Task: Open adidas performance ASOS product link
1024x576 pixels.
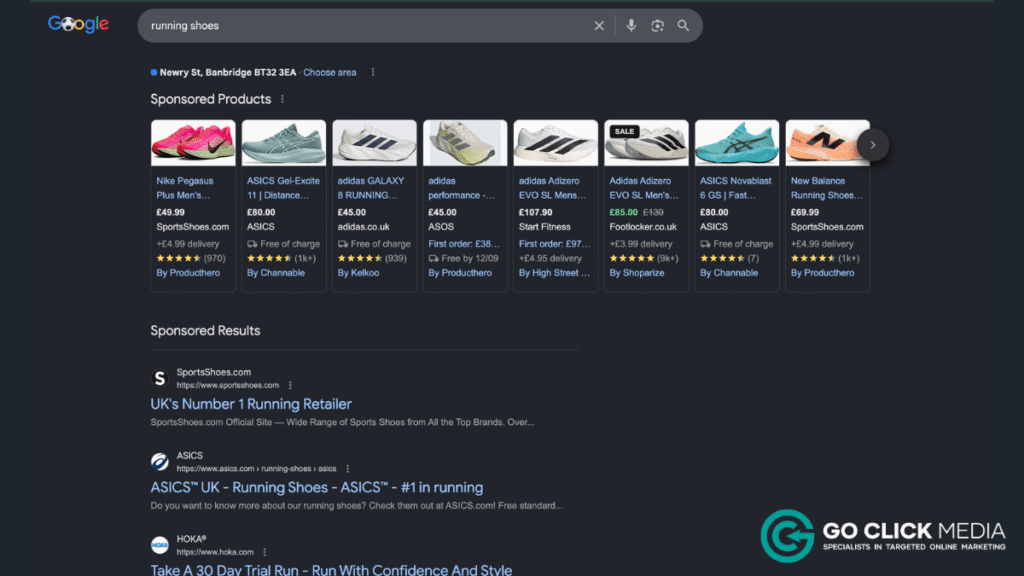Action: coord(461,188)
